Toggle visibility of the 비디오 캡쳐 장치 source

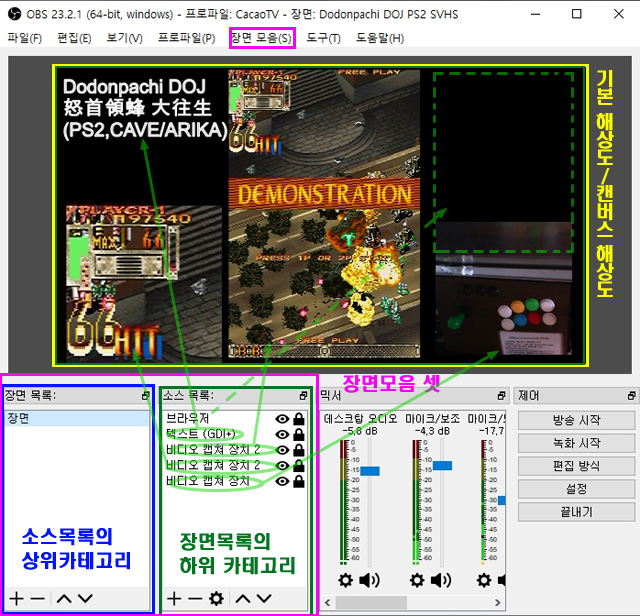[x=282, y=481]
